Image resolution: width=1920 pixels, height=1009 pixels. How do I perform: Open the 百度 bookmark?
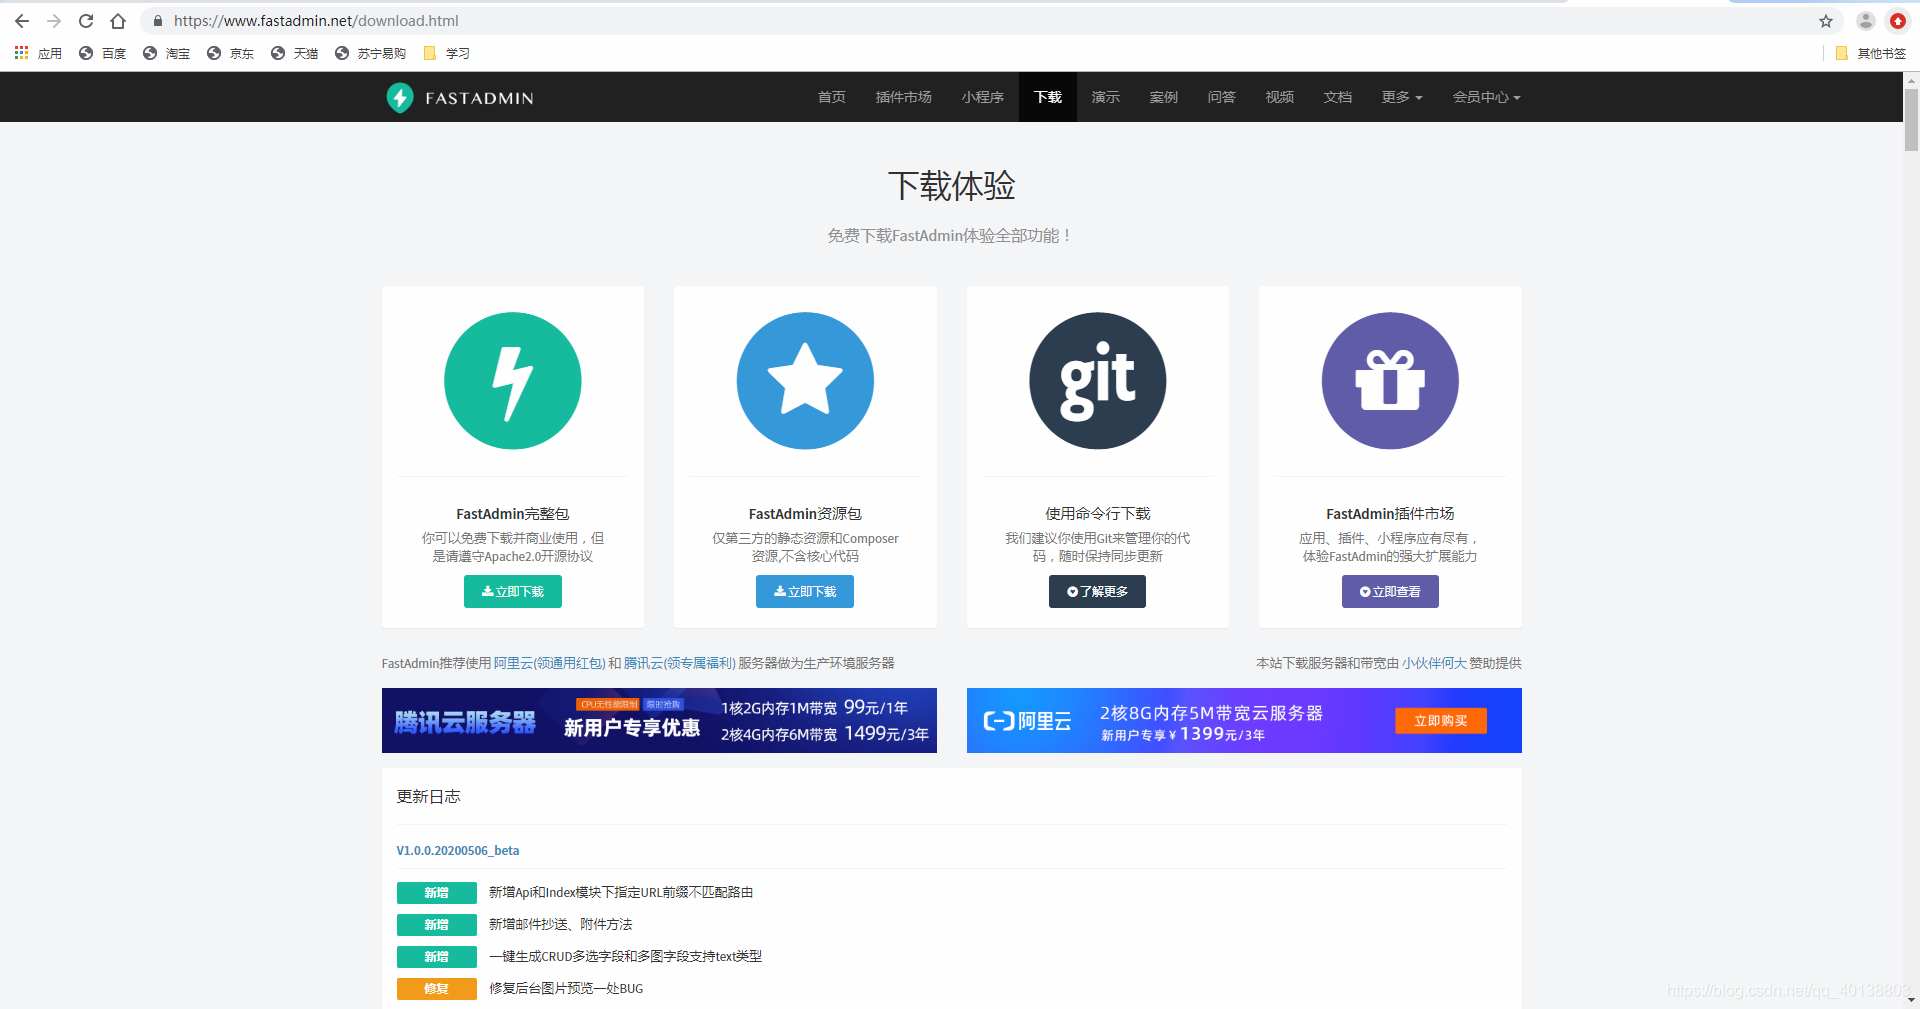[x=103, y=53]
